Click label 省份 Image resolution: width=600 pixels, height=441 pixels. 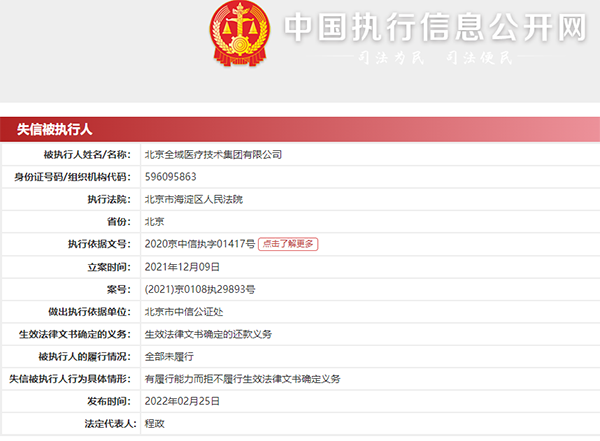[119, 222]
